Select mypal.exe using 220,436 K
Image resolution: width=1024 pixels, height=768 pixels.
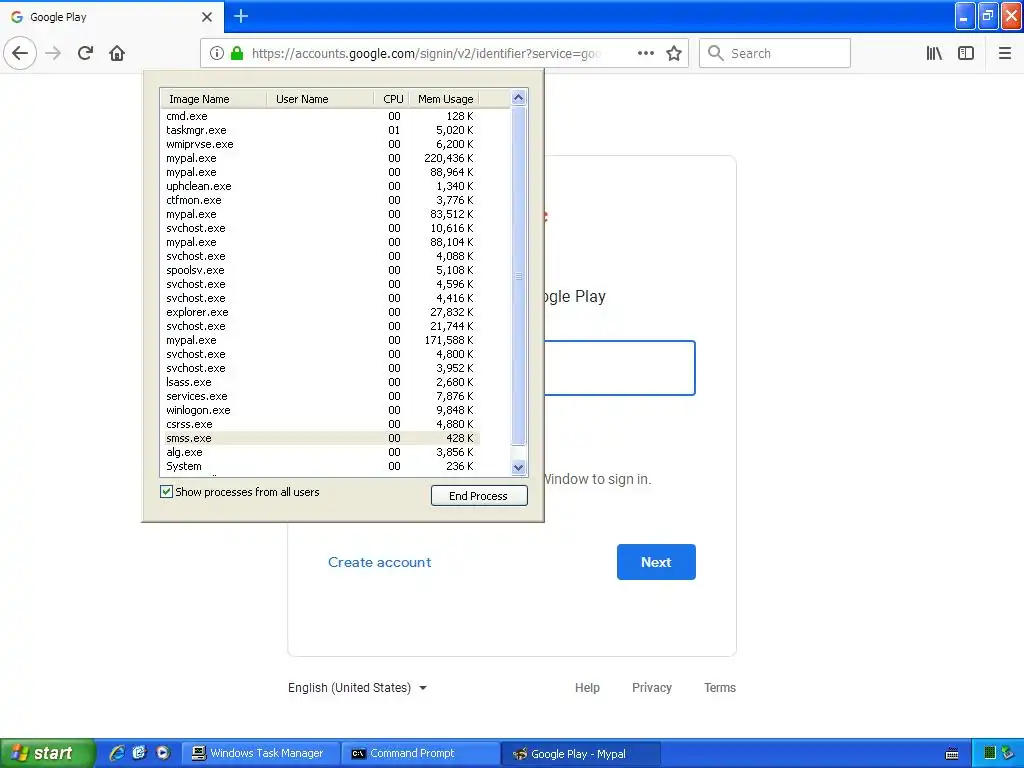320,158
